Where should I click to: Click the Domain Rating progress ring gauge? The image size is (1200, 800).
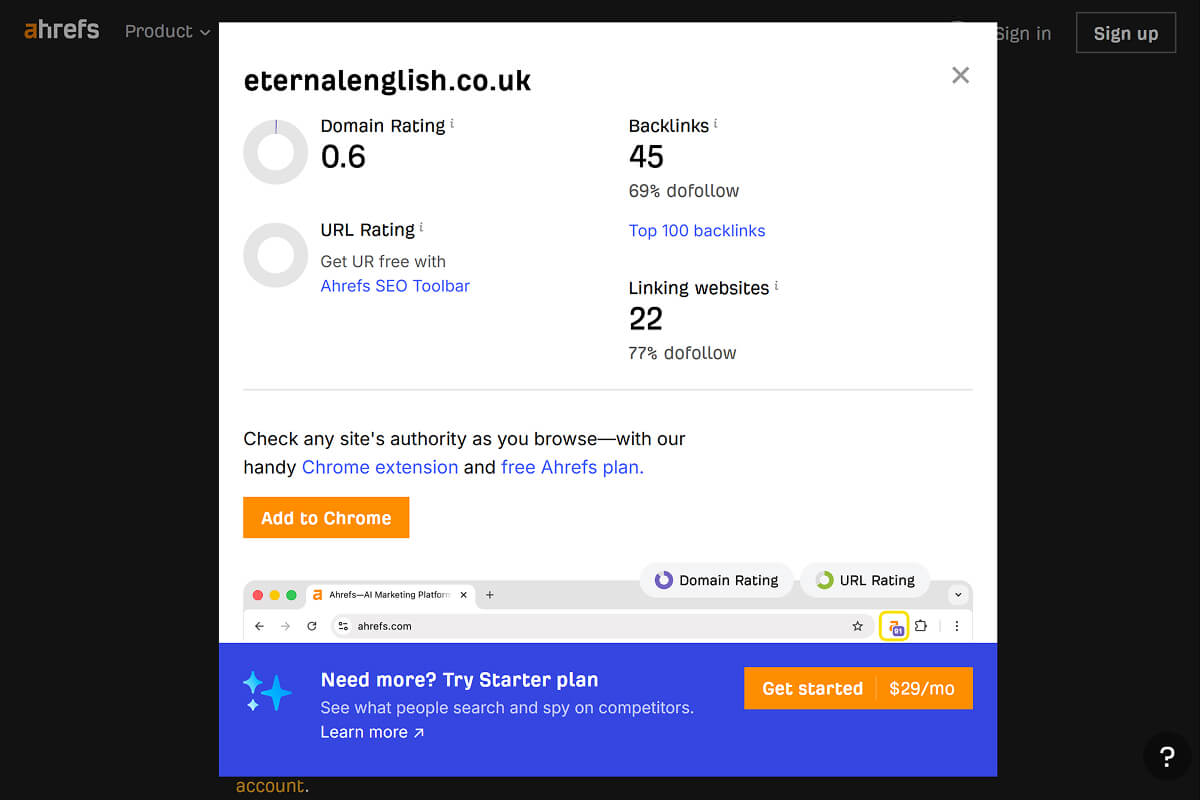tap(275, 152)
